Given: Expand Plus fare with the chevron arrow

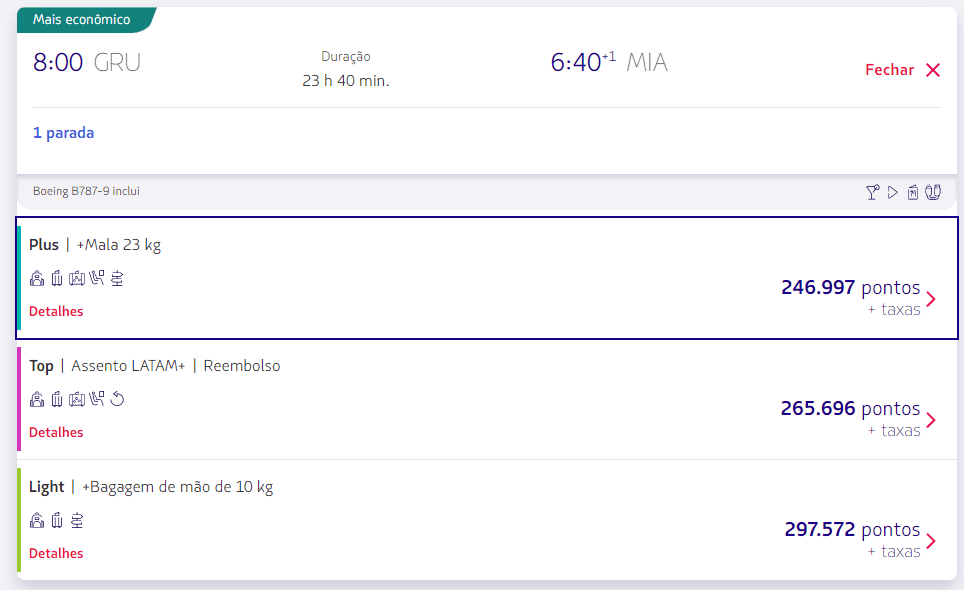Looking at the screenshot, I should tap(931, 299).
